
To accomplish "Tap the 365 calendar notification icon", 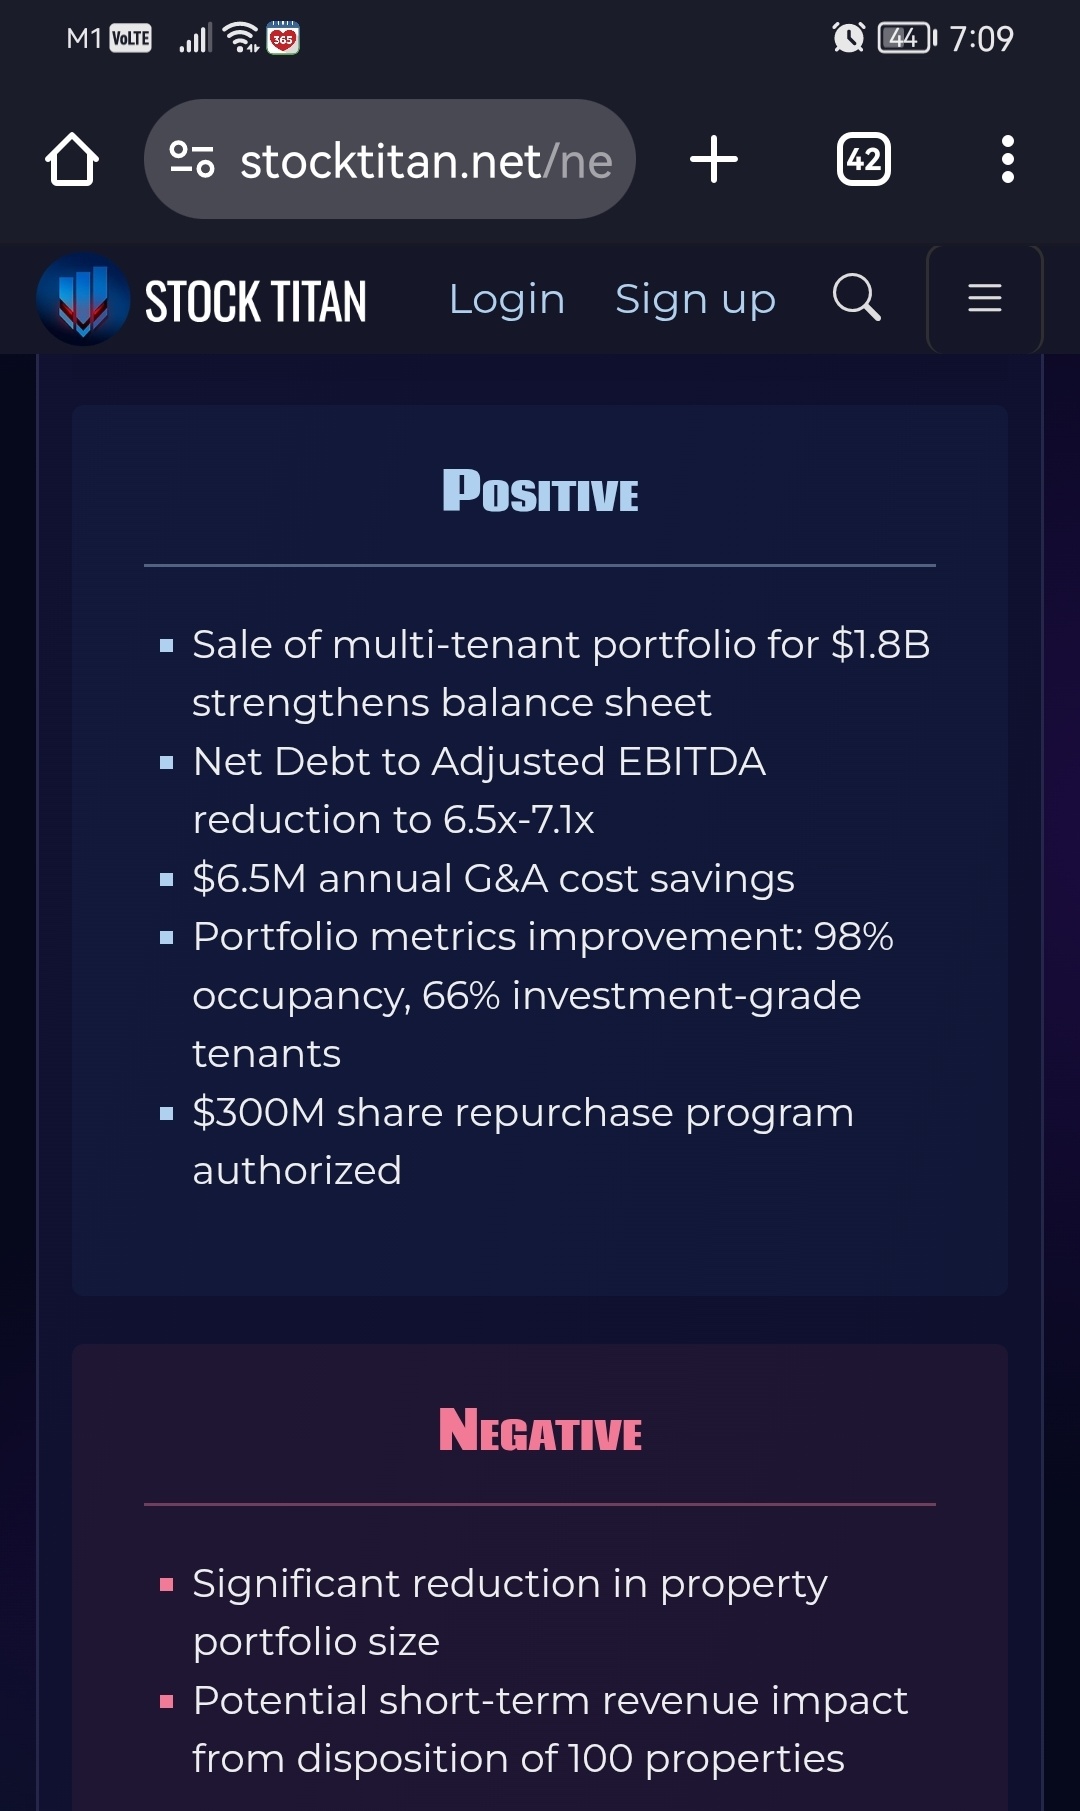I will pos(283,38).
